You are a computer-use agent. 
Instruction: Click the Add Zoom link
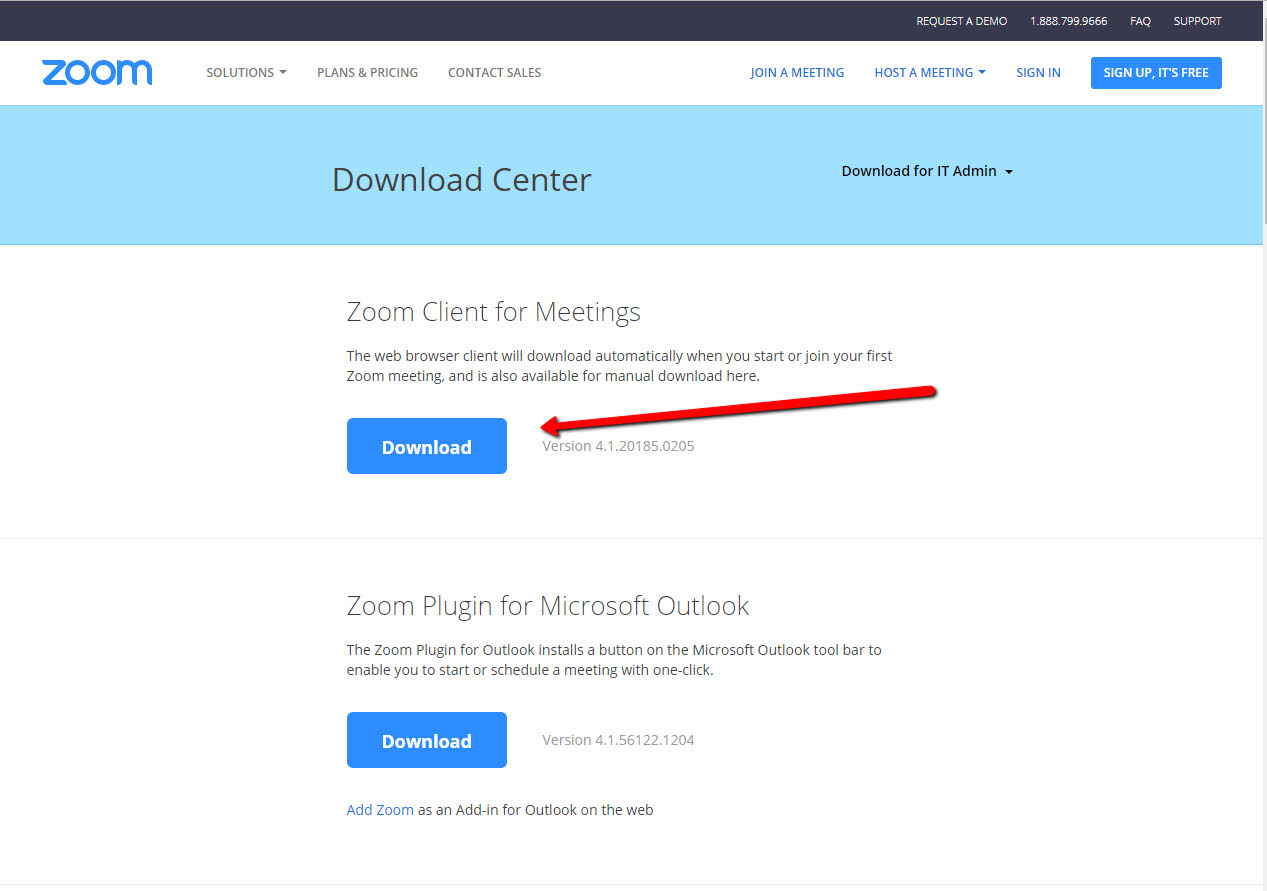tap(380, 809)
